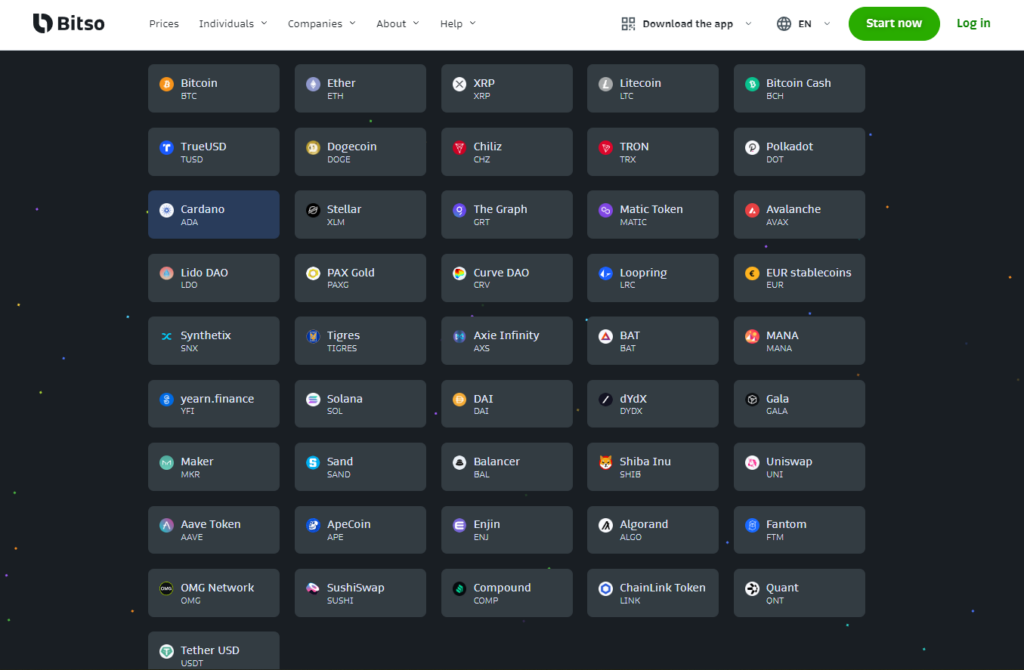Click the Quant name text
The height and width of the screenshot is (670, 1024).
[782, 587]
